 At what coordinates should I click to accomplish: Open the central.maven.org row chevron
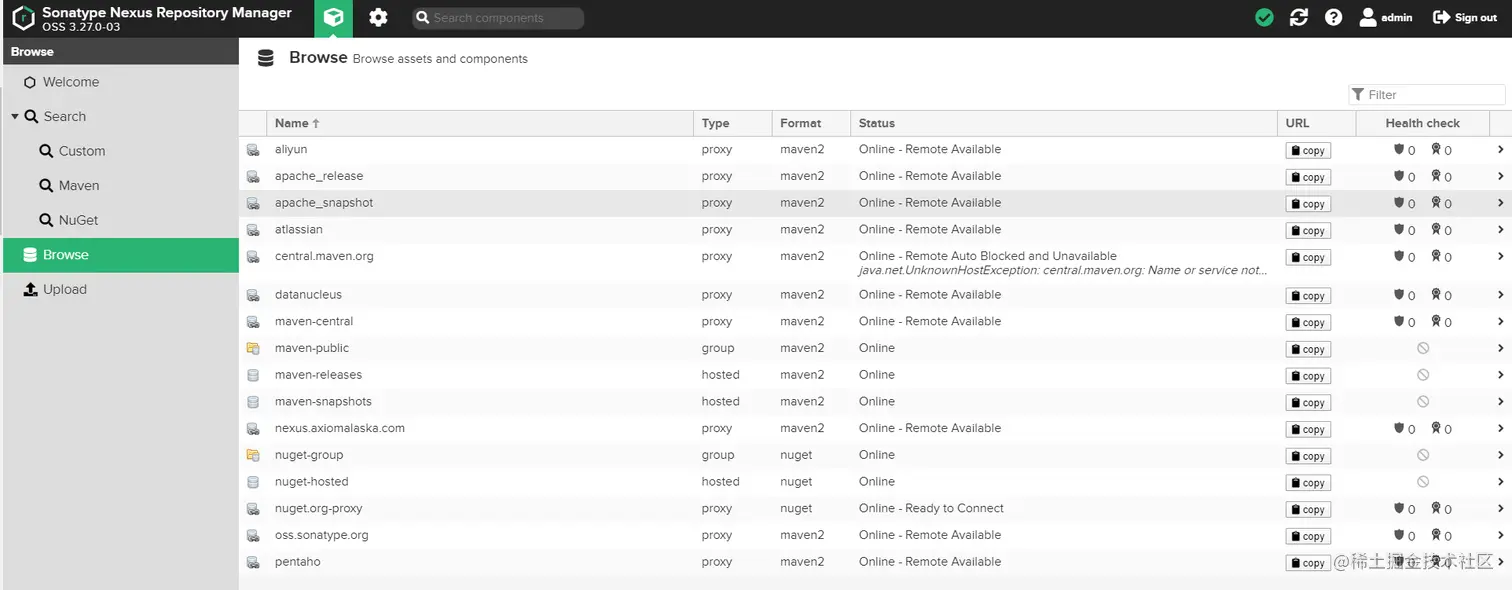coord(1500,257)
